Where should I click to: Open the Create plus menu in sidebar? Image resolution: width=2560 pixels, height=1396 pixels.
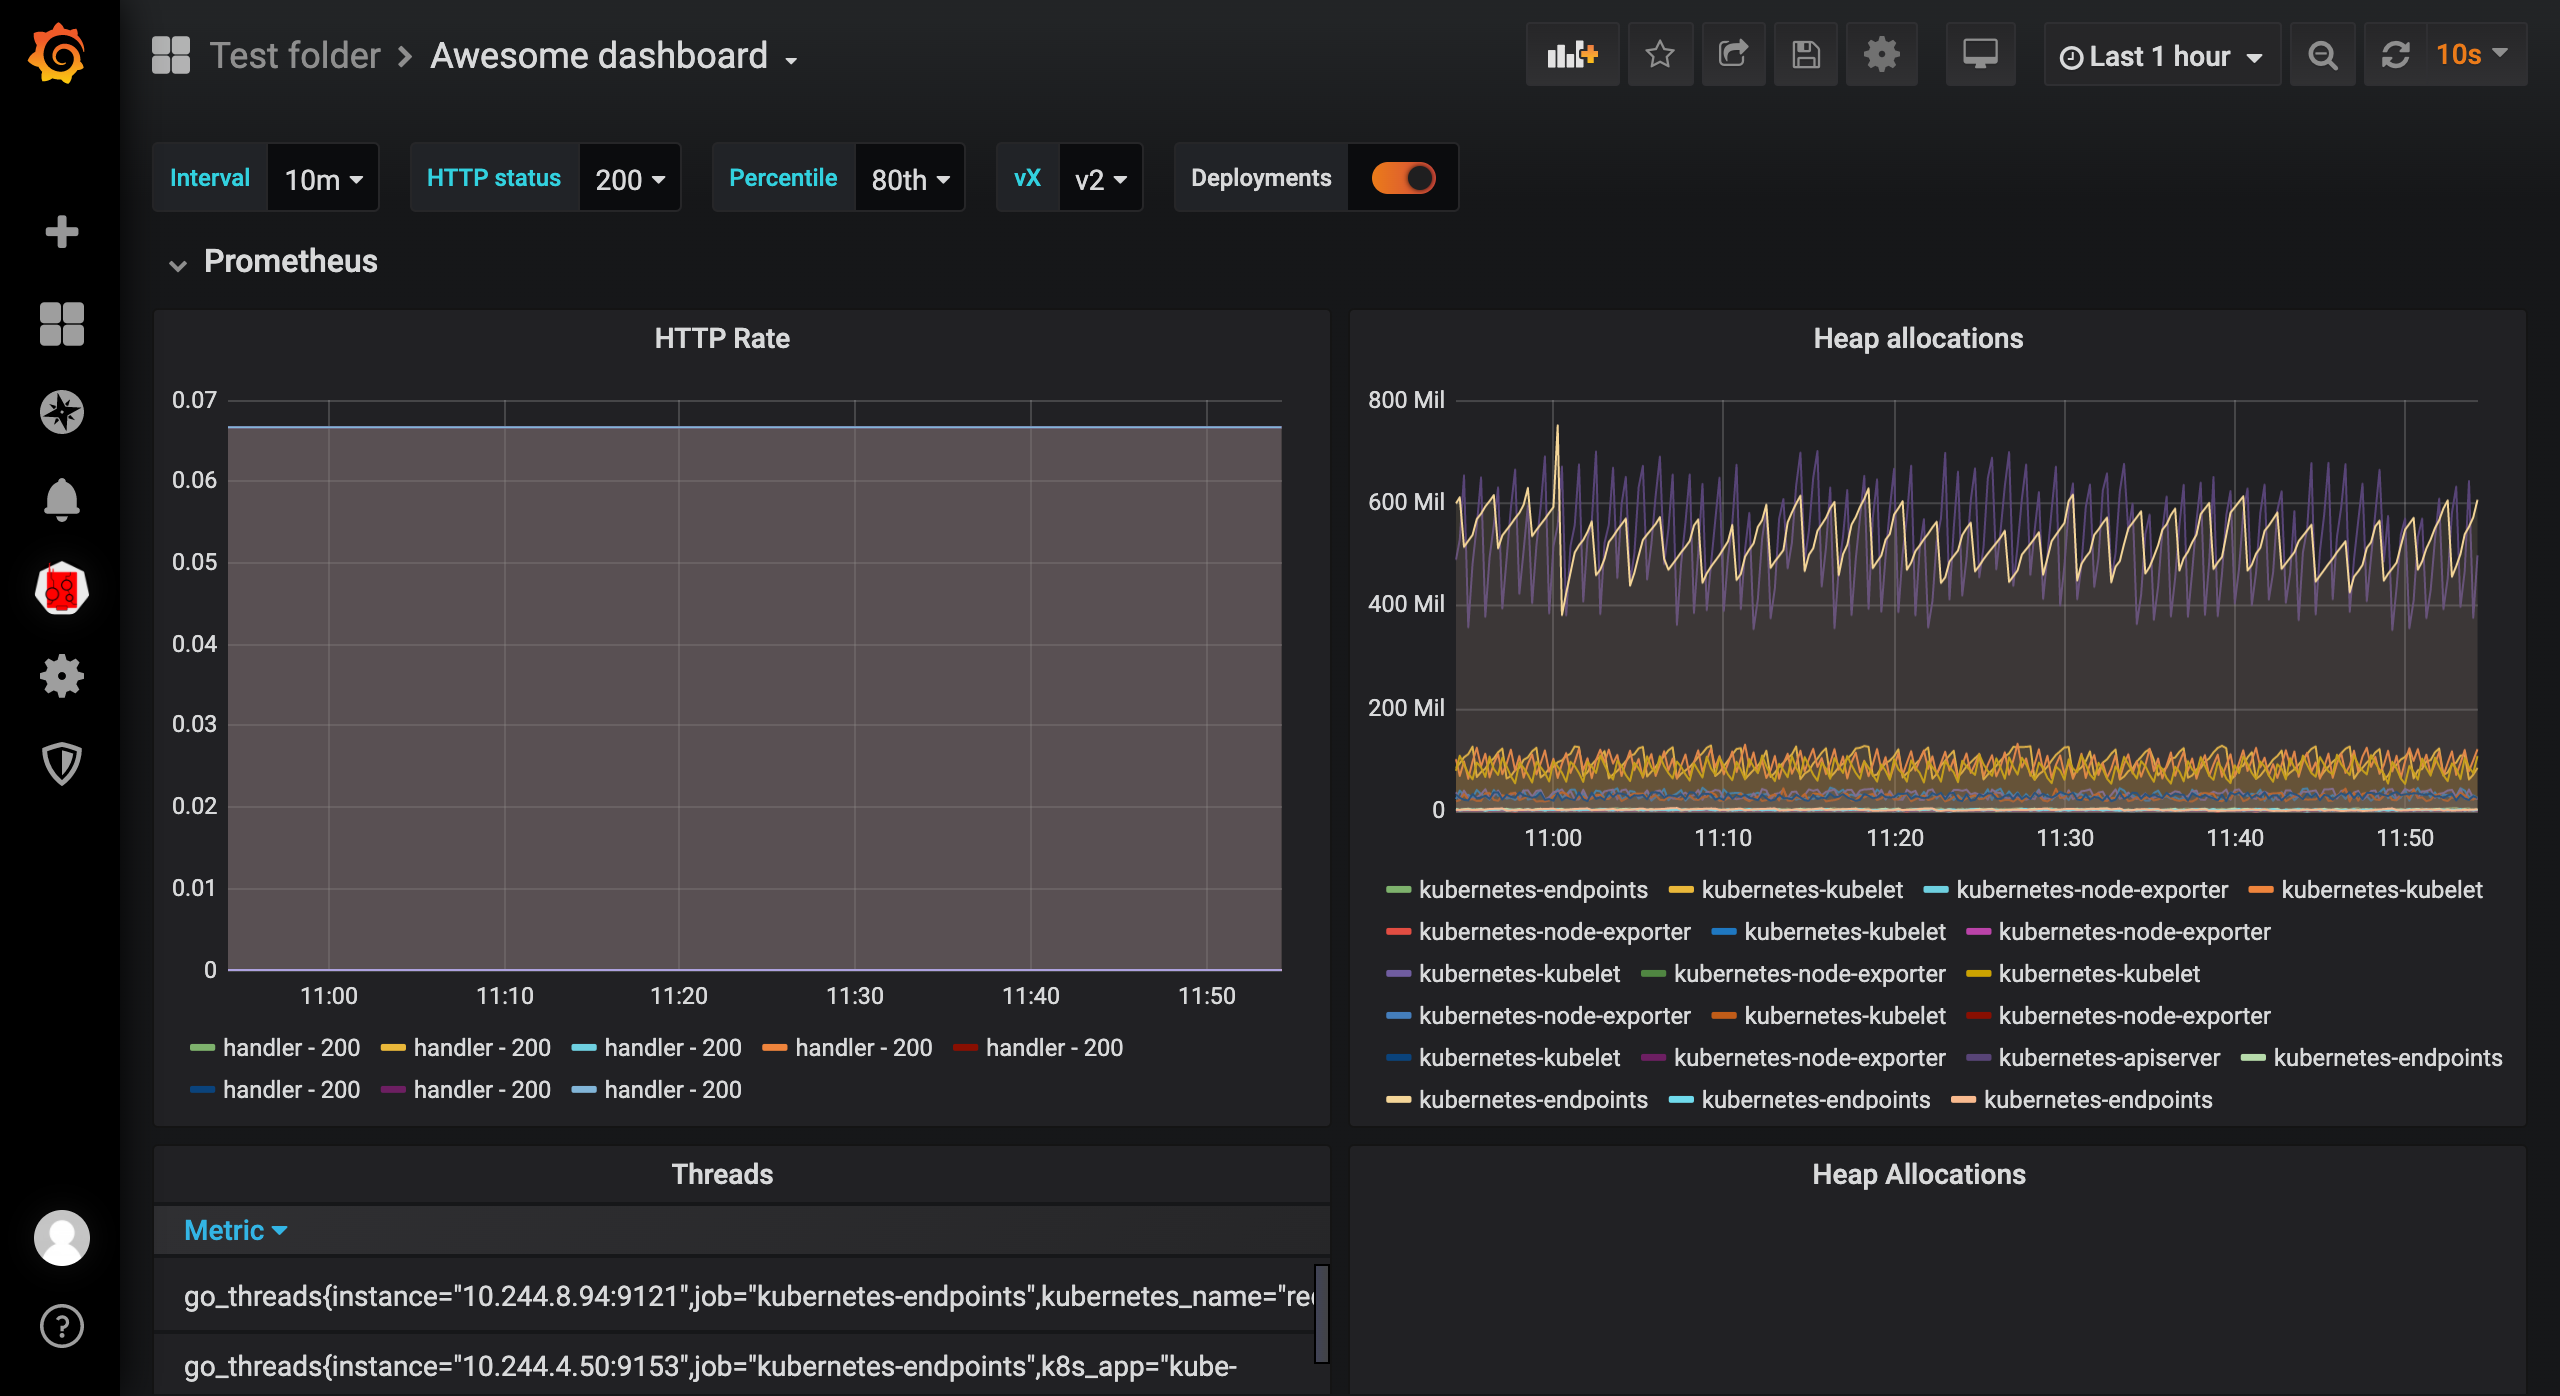(x=61, y=232)
